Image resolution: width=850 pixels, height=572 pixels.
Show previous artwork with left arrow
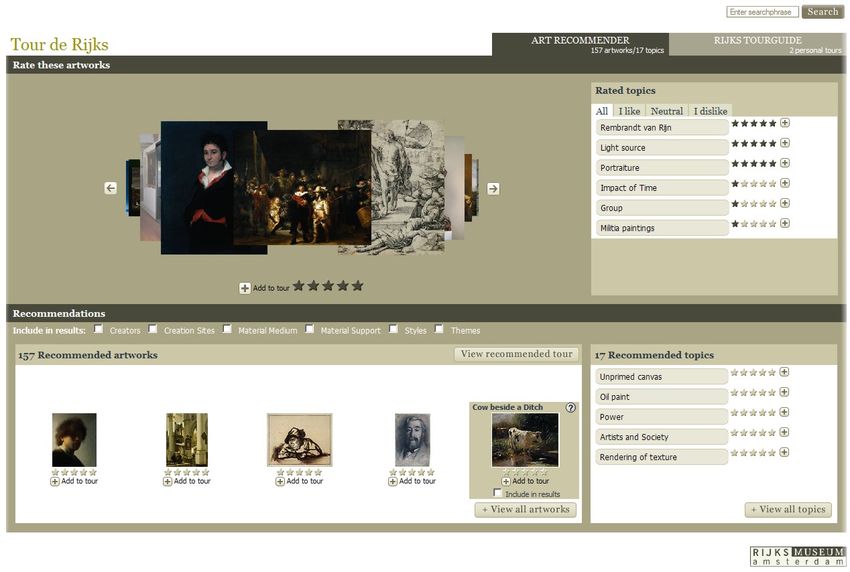(x=111, y=188)
